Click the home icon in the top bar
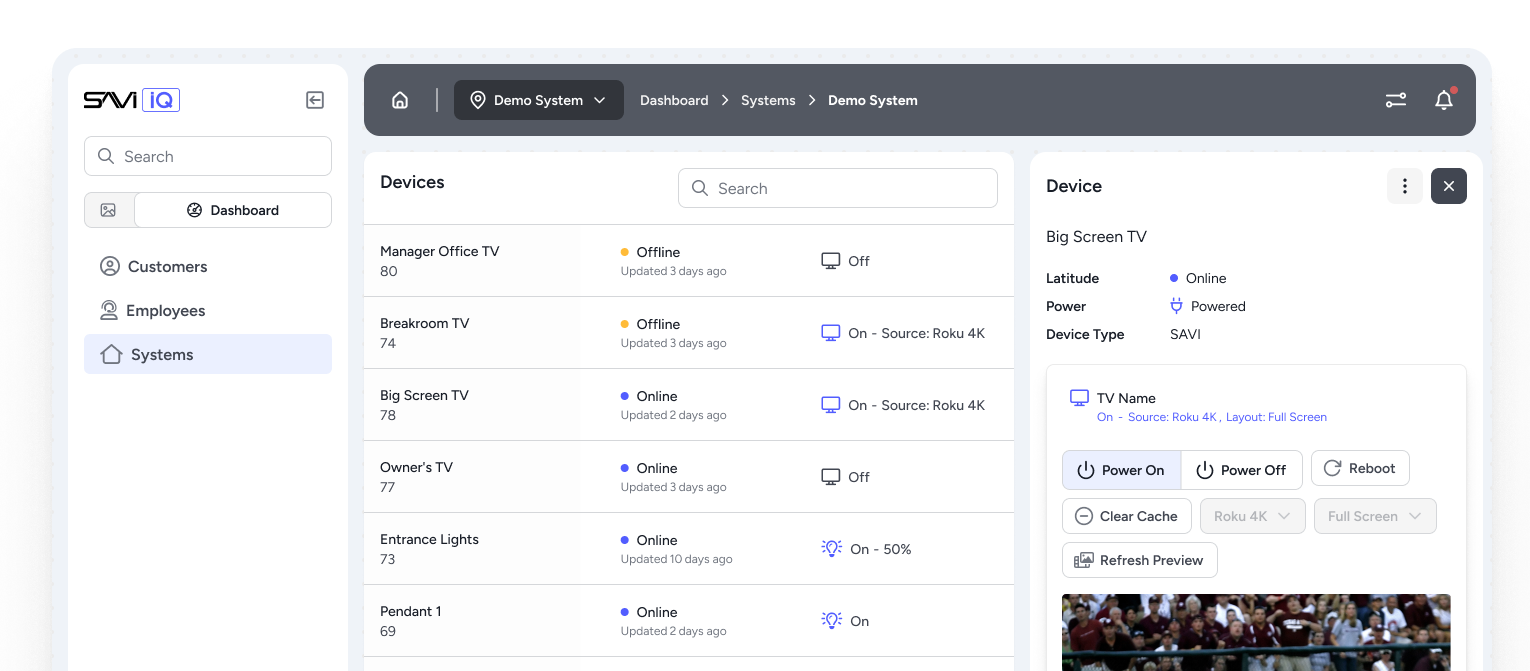This screenshot has width=1530, height=671. [x=400, y=100]
